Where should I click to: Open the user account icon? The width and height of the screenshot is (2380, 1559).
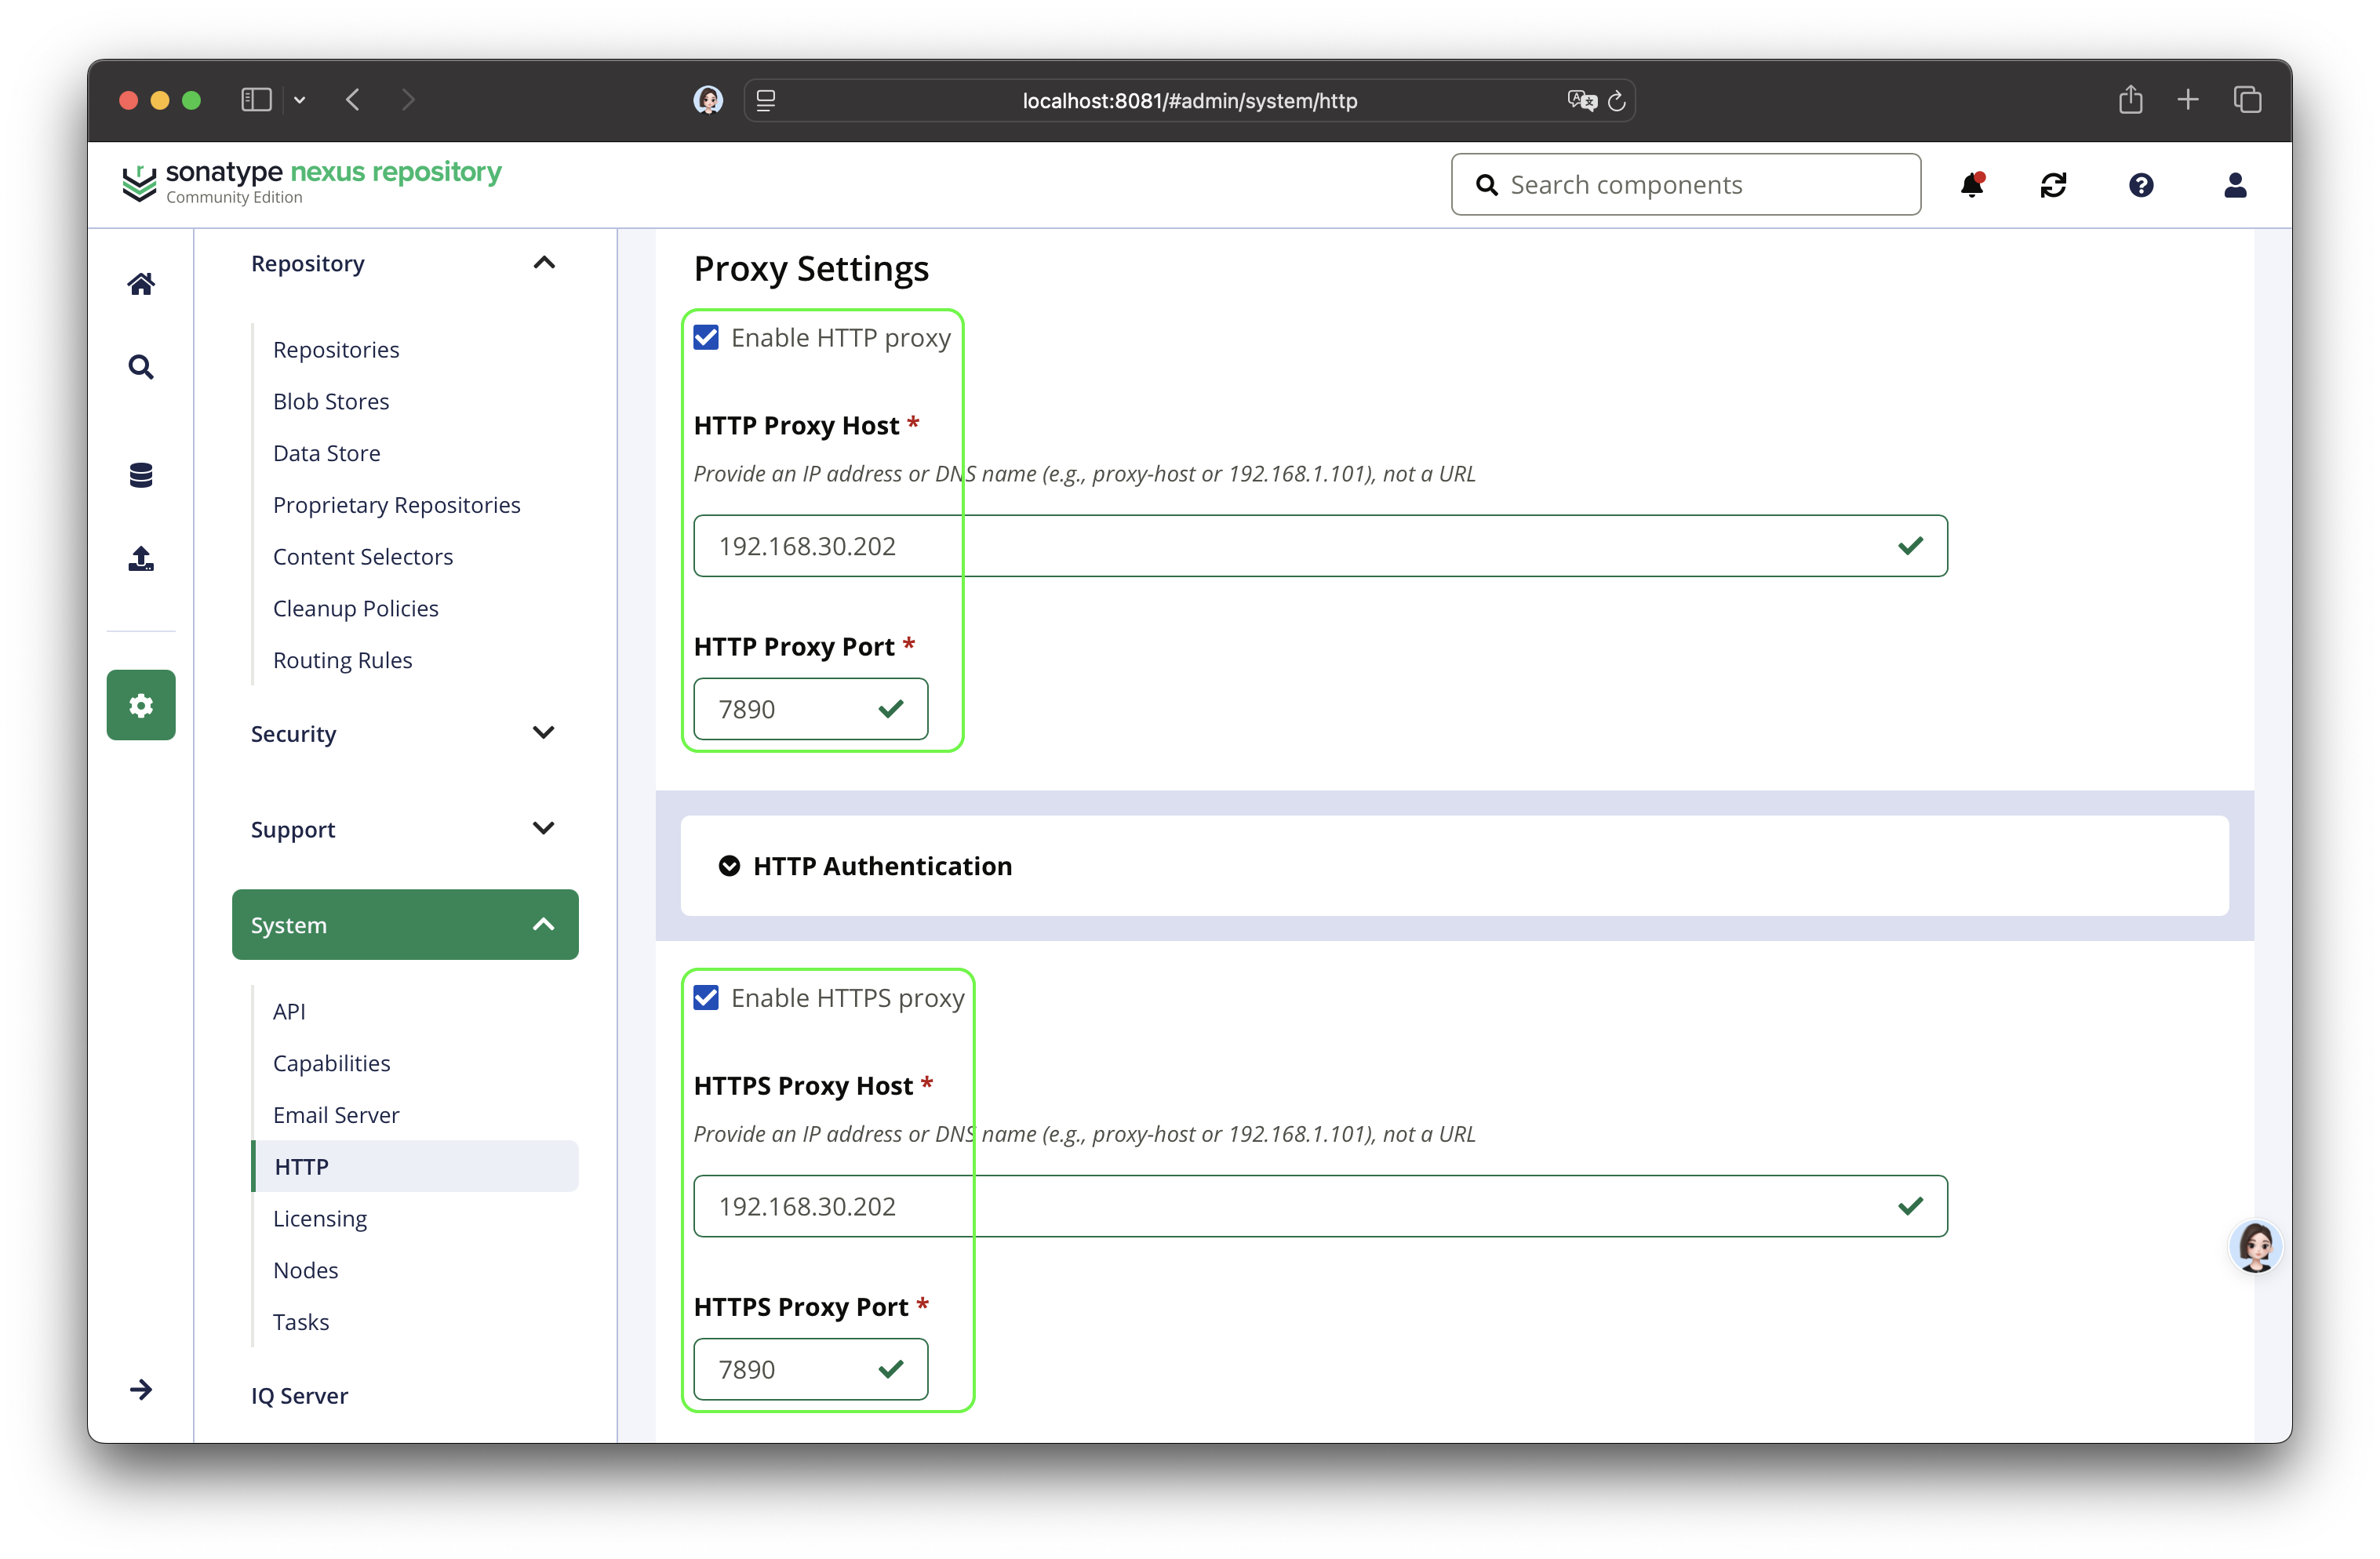coord(2236,185)
